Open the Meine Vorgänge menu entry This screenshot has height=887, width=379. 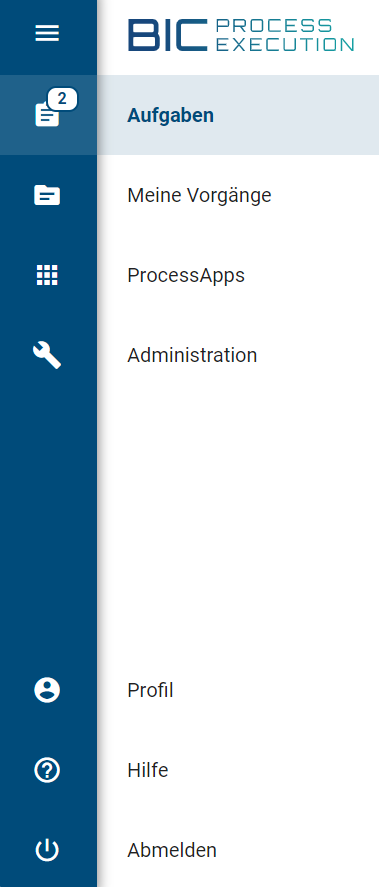[199, 196]
